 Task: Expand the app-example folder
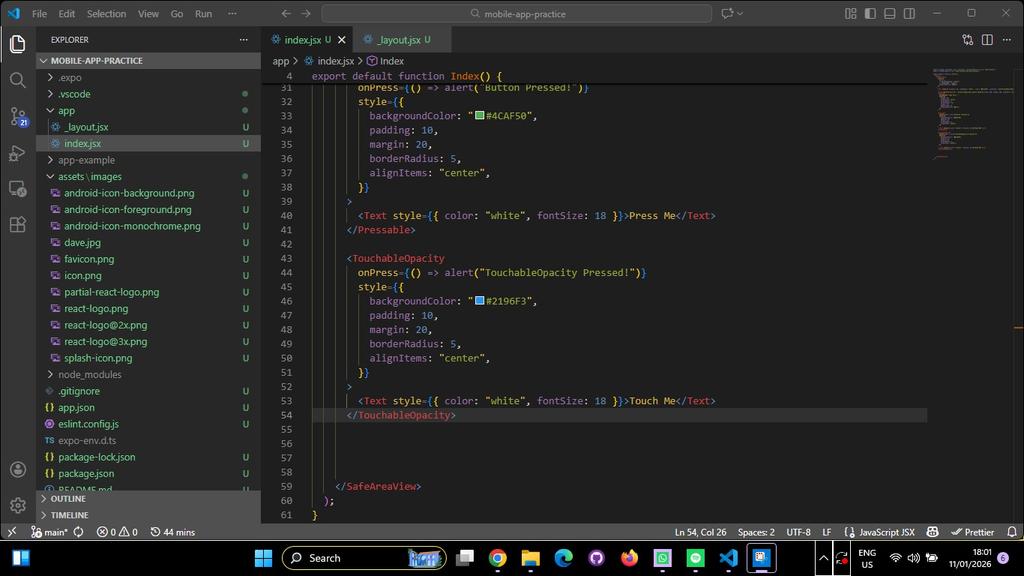coord(149,160)
